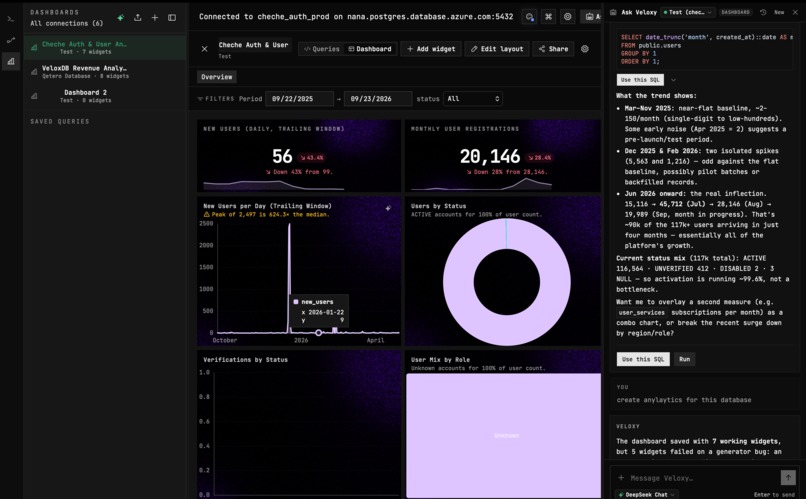The width and height of the screenshot is (806, 499).
Task: Switch to the Dashboard view
Action: (370, 49)
